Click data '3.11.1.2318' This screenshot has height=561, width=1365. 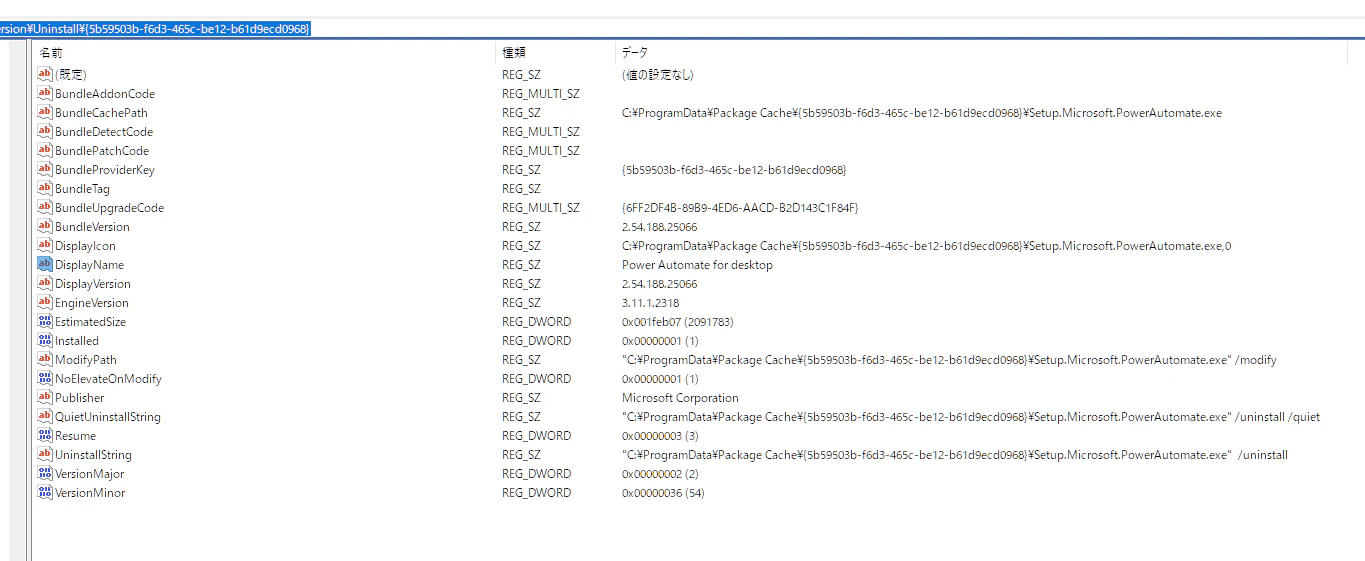pos(650,303)
